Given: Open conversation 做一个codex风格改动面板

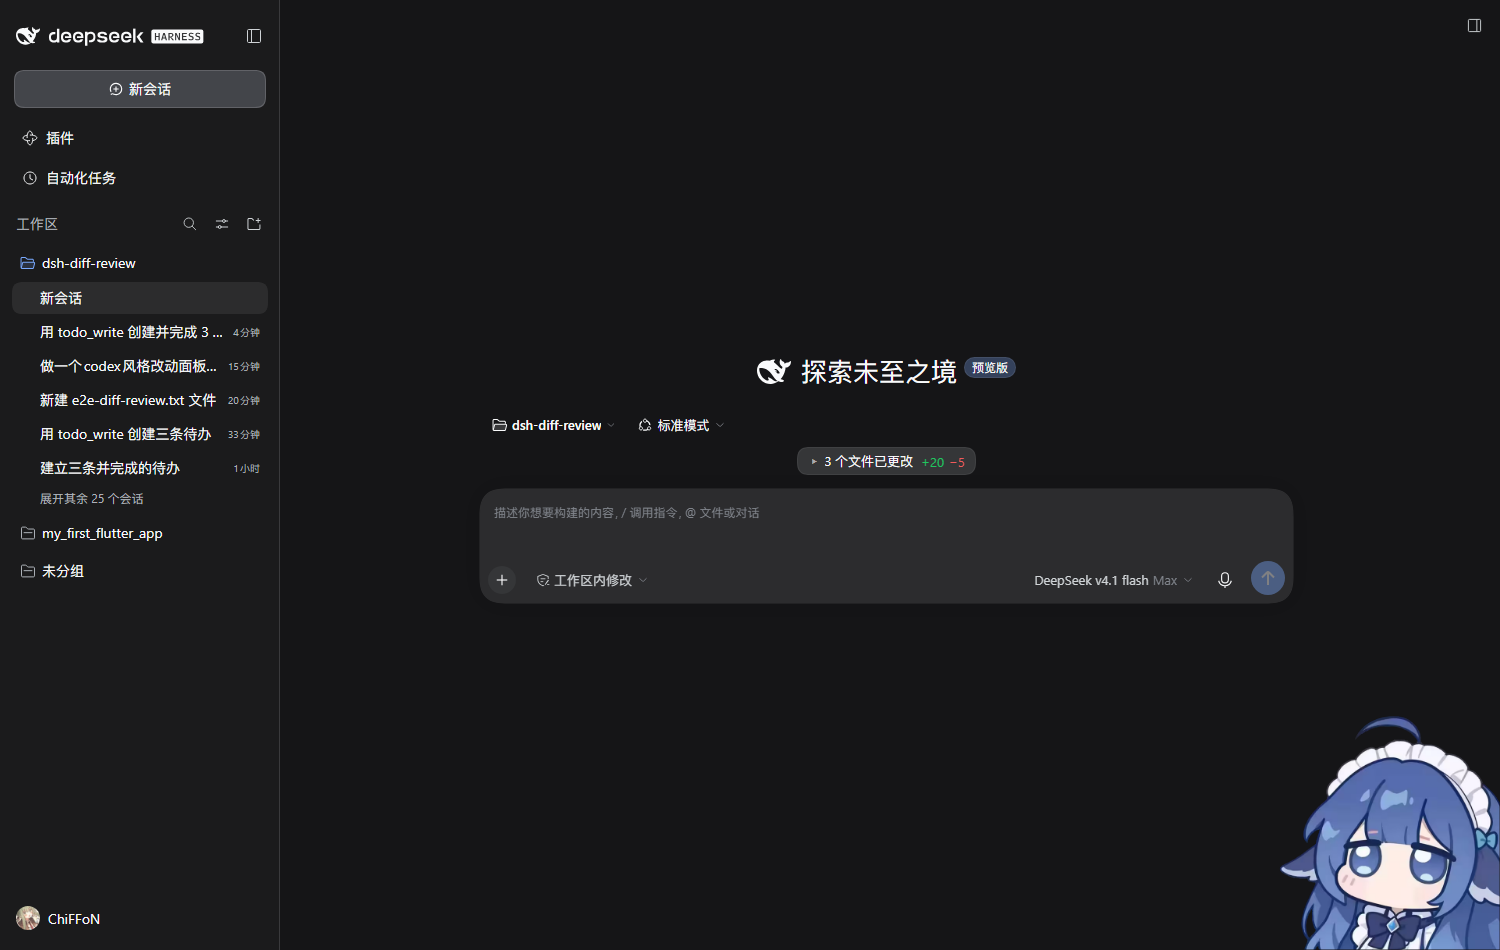Looking at the screenshot, I should click(x=140, y=366).
